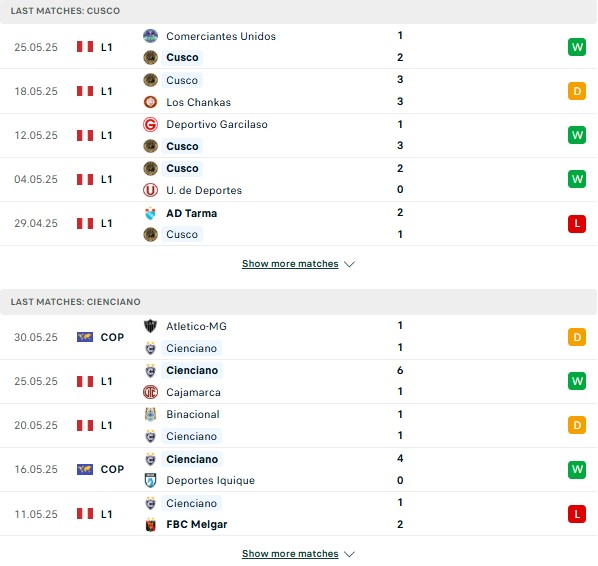
Task: Click the Comerciantes Unidos team crest
Action: (x=150, y=36)
